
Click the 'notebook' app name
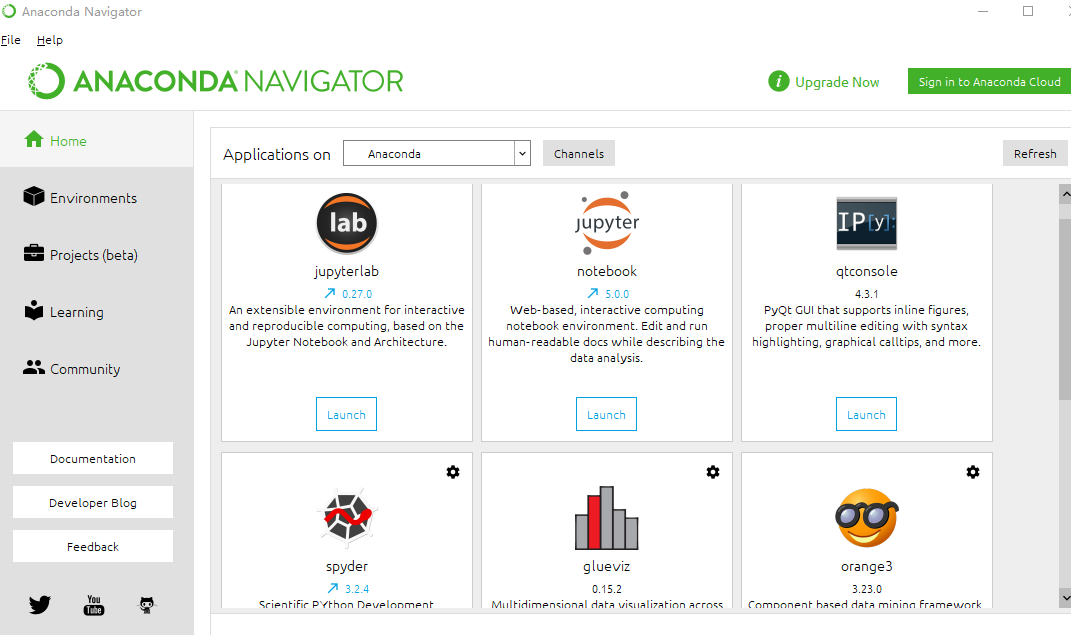tap(607, 271)
